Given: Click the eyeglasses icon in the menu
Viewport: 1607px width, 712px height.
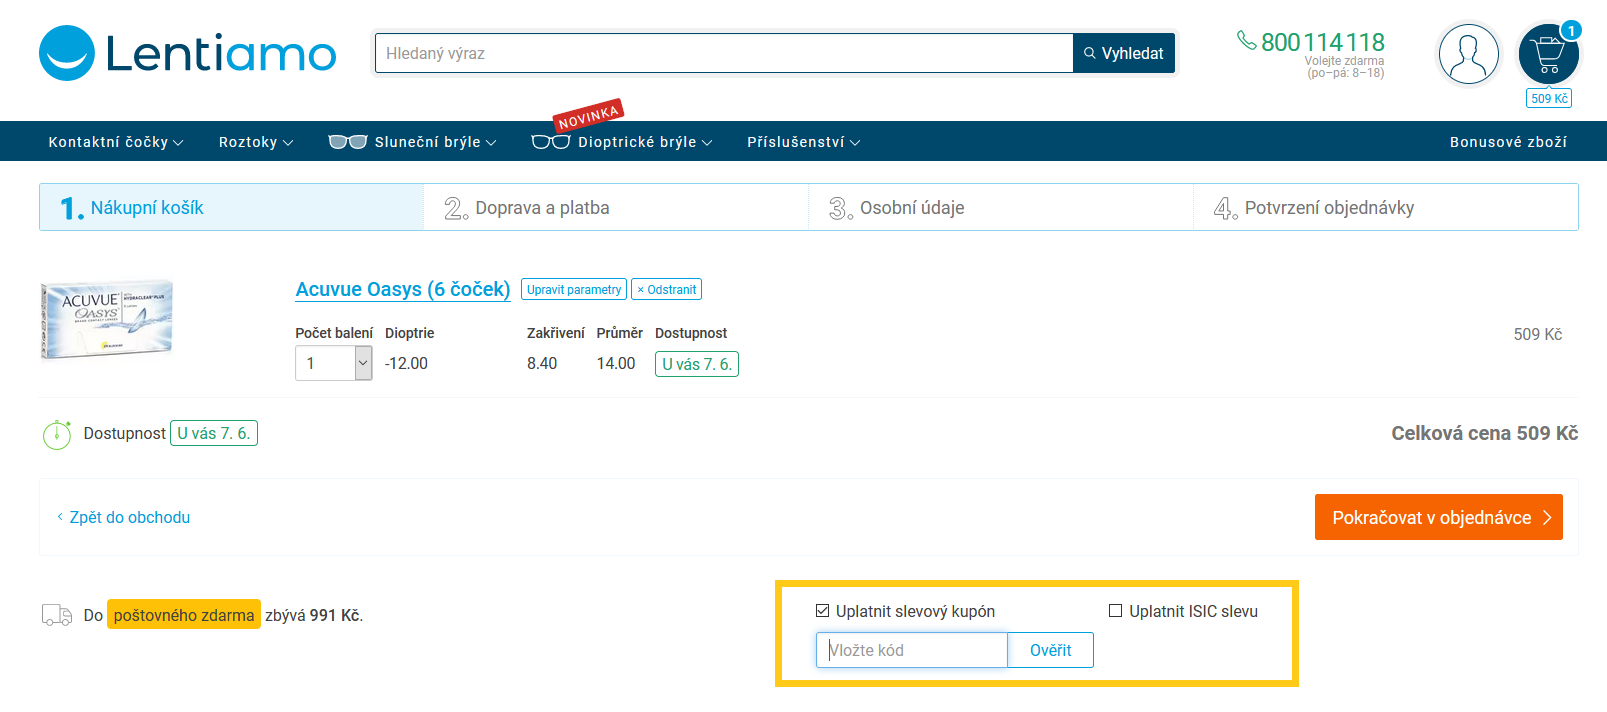Looking at the screenshot, I should [x=551, y=142].
